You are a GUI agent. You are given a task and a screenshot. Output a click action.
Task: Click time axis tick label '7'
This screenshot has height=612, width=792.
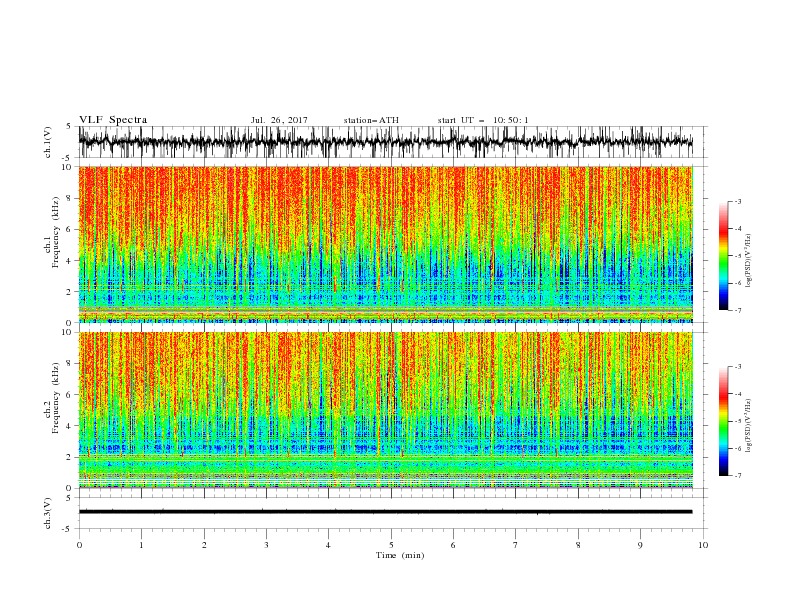(516, 545)
